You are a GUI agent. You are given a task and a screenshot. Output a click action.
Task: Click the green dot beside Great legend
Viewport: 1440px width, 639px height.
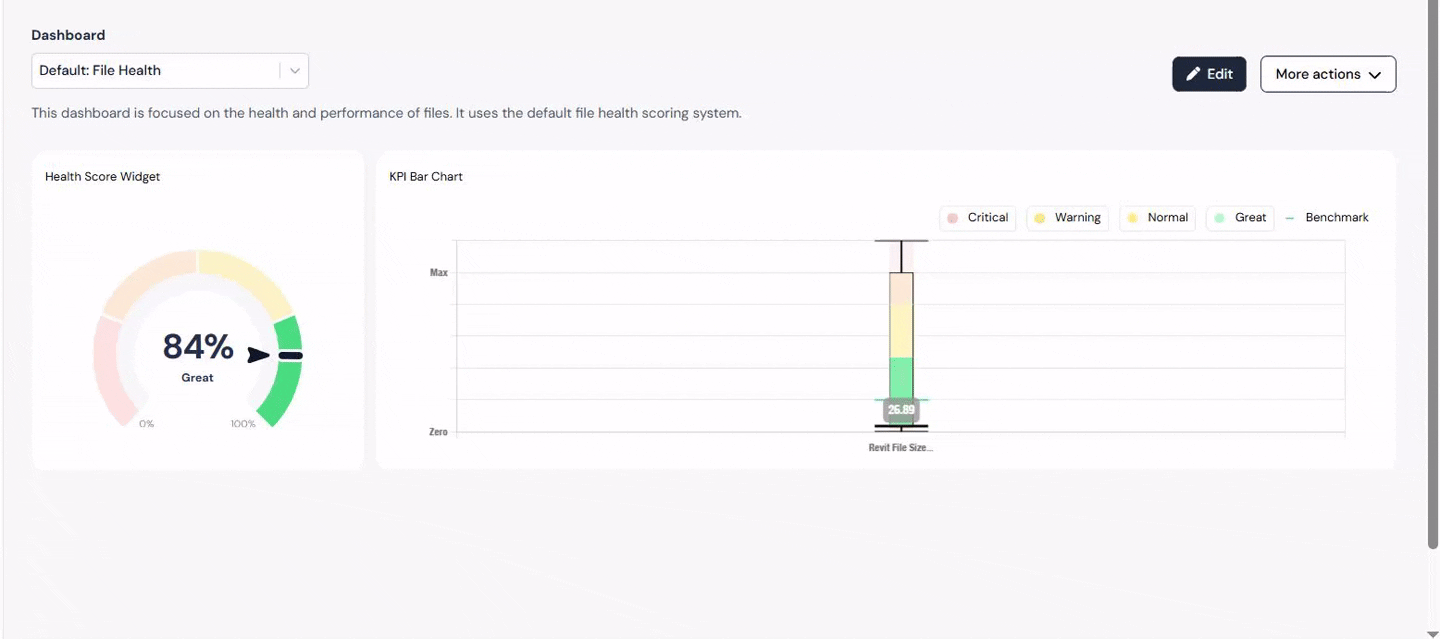[1219, 218]
